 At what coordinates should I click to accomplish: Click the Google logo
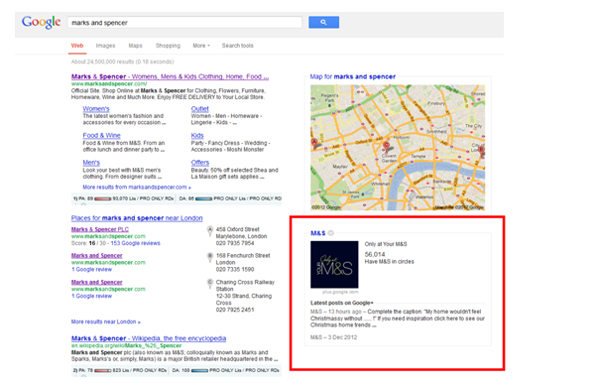(x=41, y=23)
